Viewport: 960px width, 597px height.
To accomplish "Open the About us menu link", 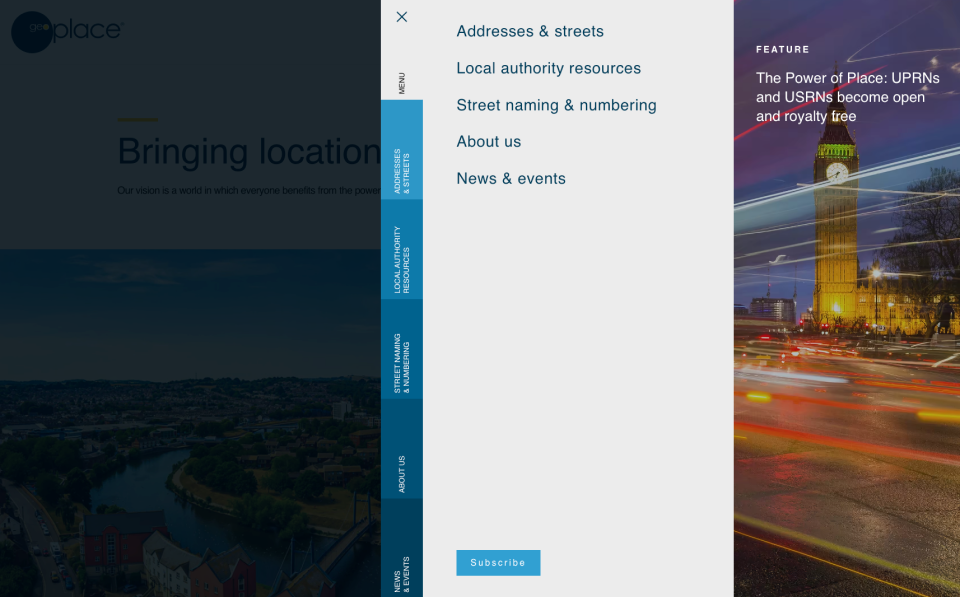I will [x=489, y=141].
